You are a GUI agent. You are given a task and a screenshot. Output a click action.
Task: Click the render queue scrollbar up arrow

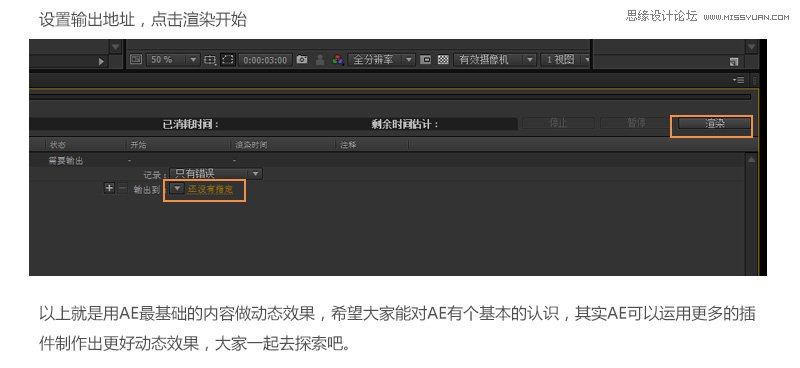coord(751,160)
